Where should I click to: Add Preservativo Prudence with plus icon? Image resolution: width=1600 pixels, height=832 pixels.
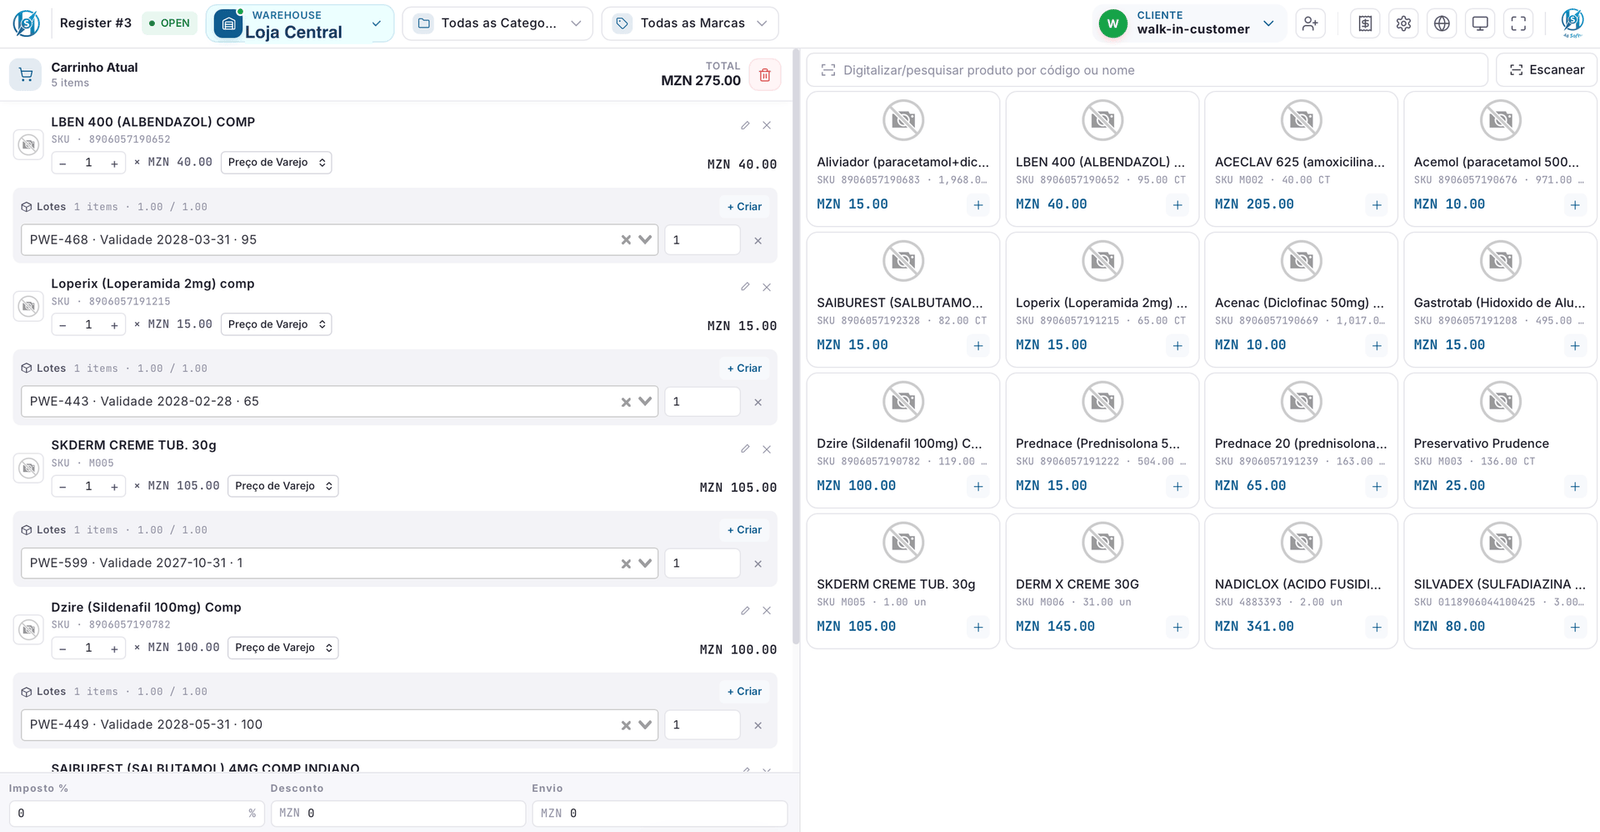[x=1575, y=487]
